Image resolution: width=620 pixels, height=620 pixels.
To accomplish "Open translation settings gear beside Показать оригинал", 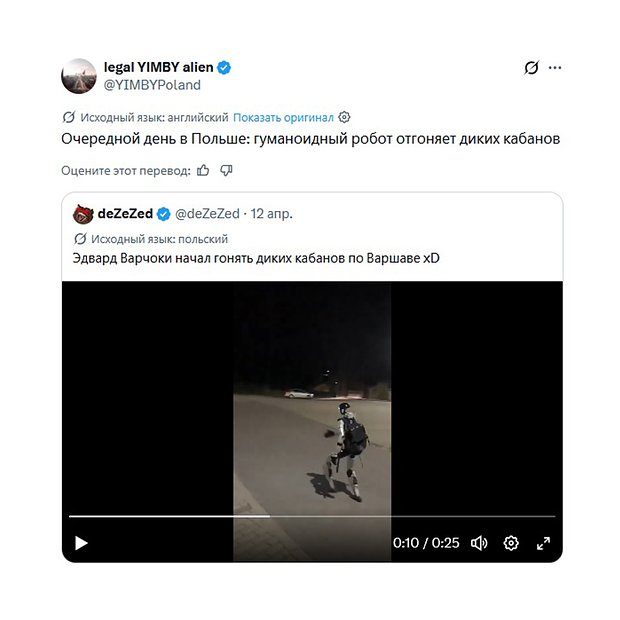I will point(345,117).
